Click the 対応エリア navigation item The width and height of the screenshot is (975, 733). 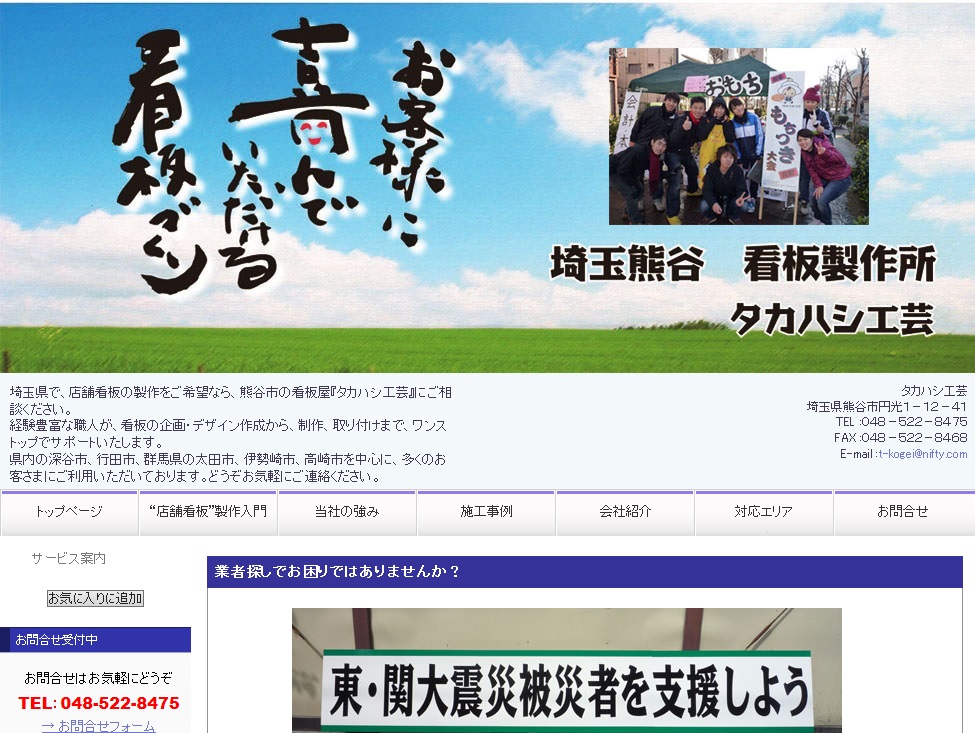click(764, 511)
